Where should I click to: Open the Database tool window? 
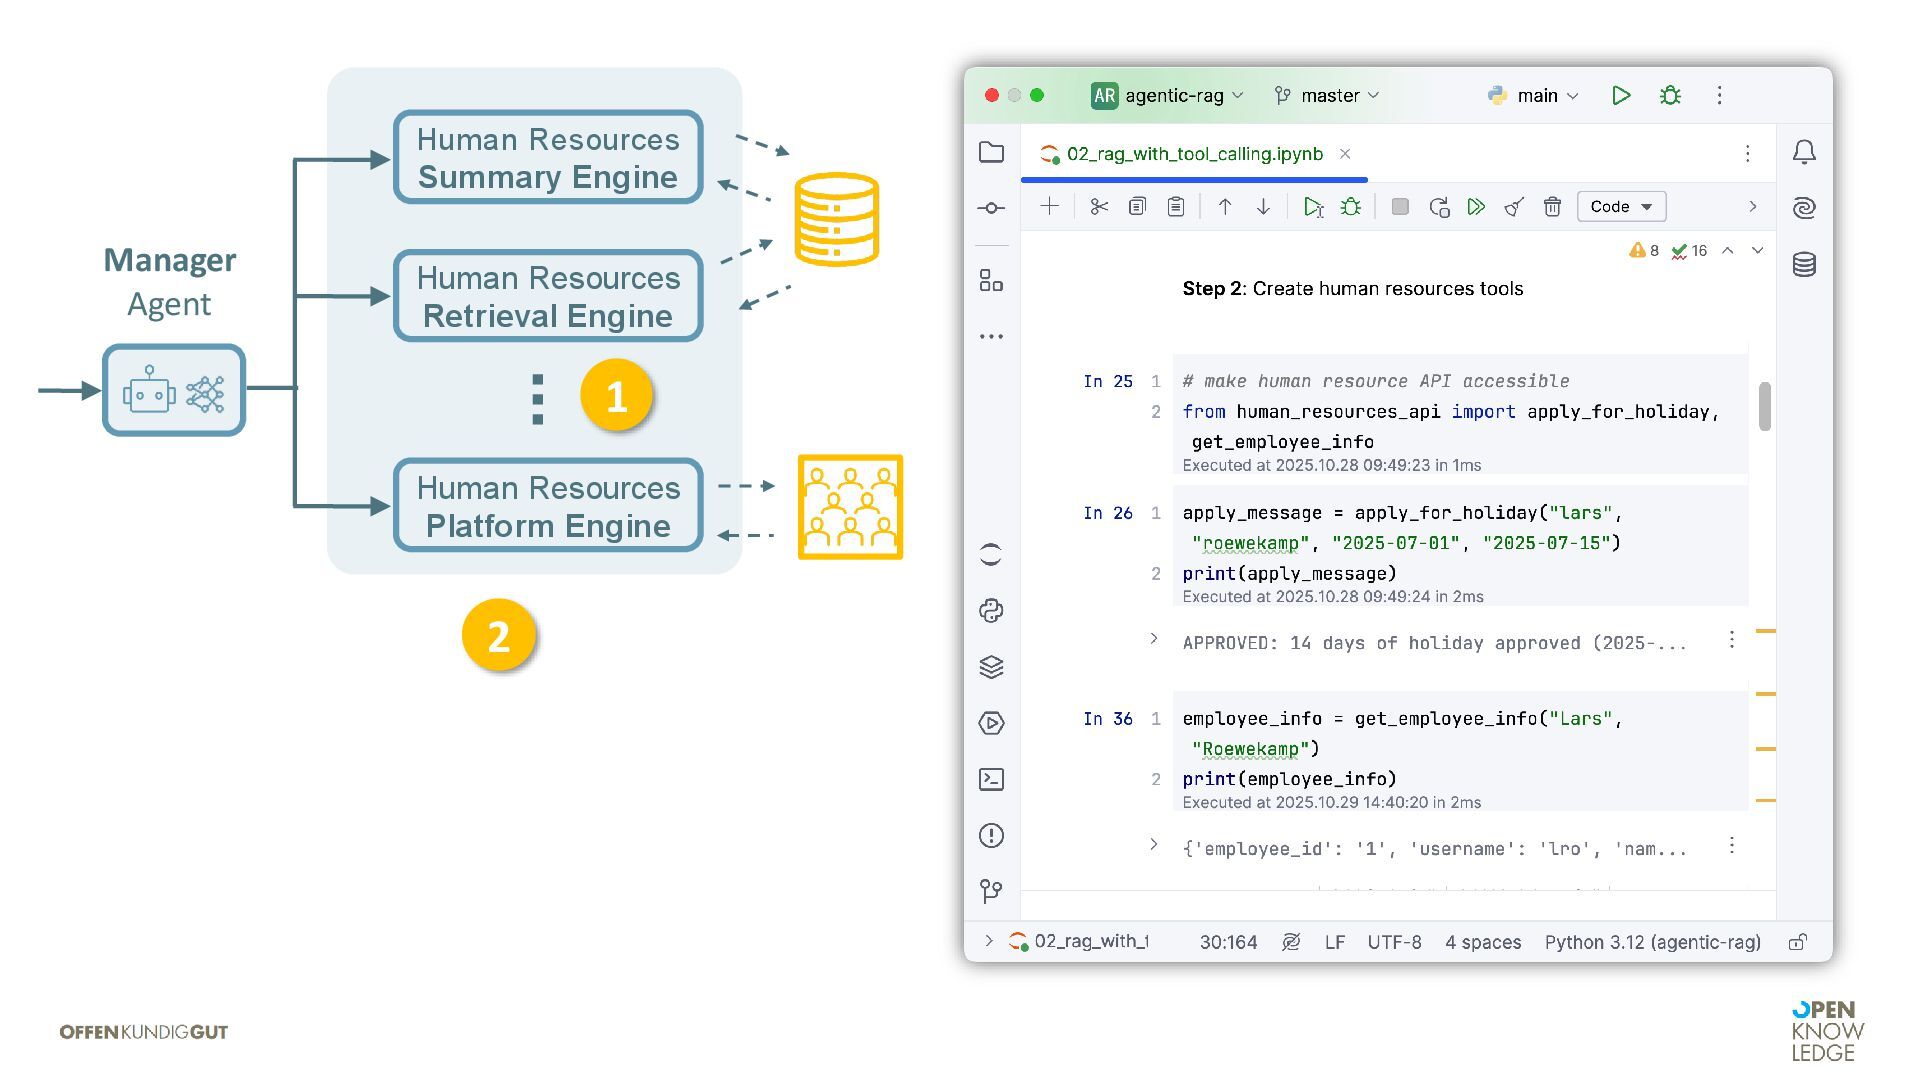coord(1804,265)
